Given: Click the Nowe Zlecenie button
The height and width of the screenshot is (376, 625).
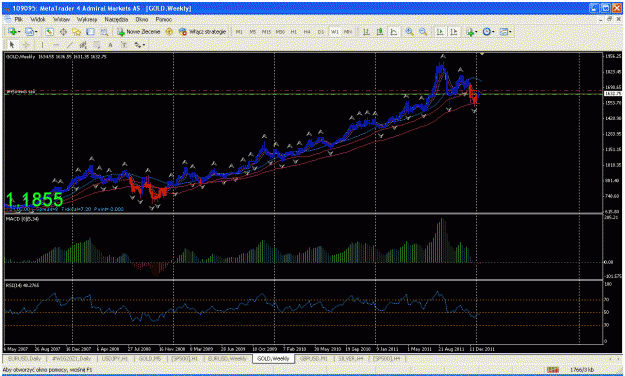Looking at the screenshot, I should point(139,32).
